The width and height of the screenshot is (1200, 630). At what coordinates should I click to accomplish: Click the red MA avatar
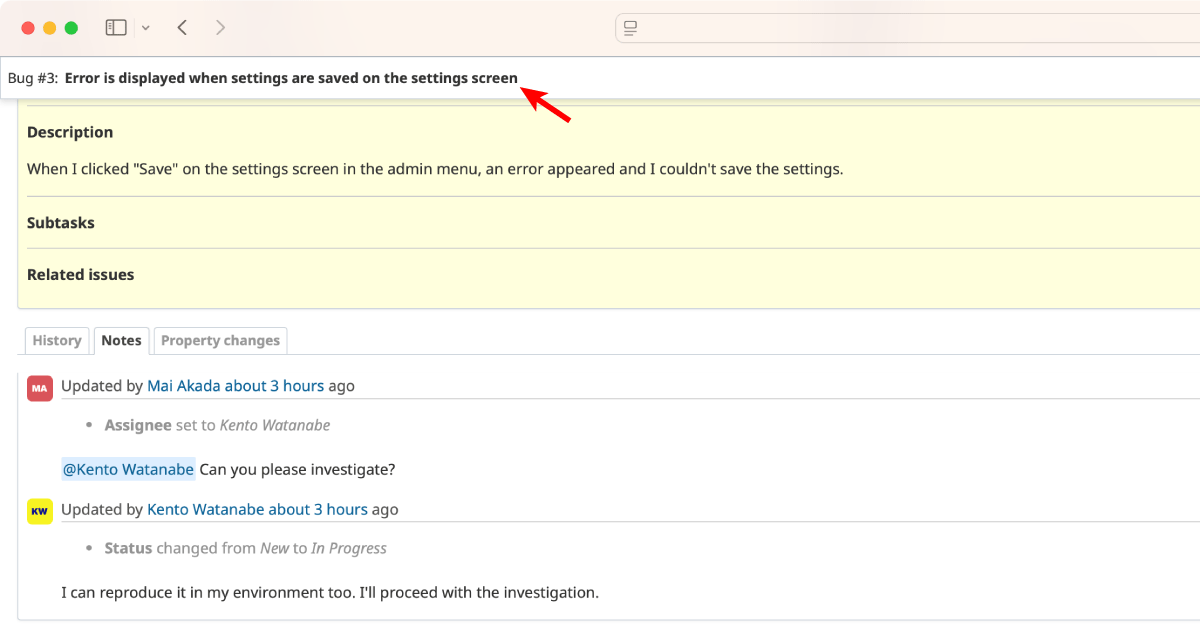pyautogui.click(x=40, y=388)
